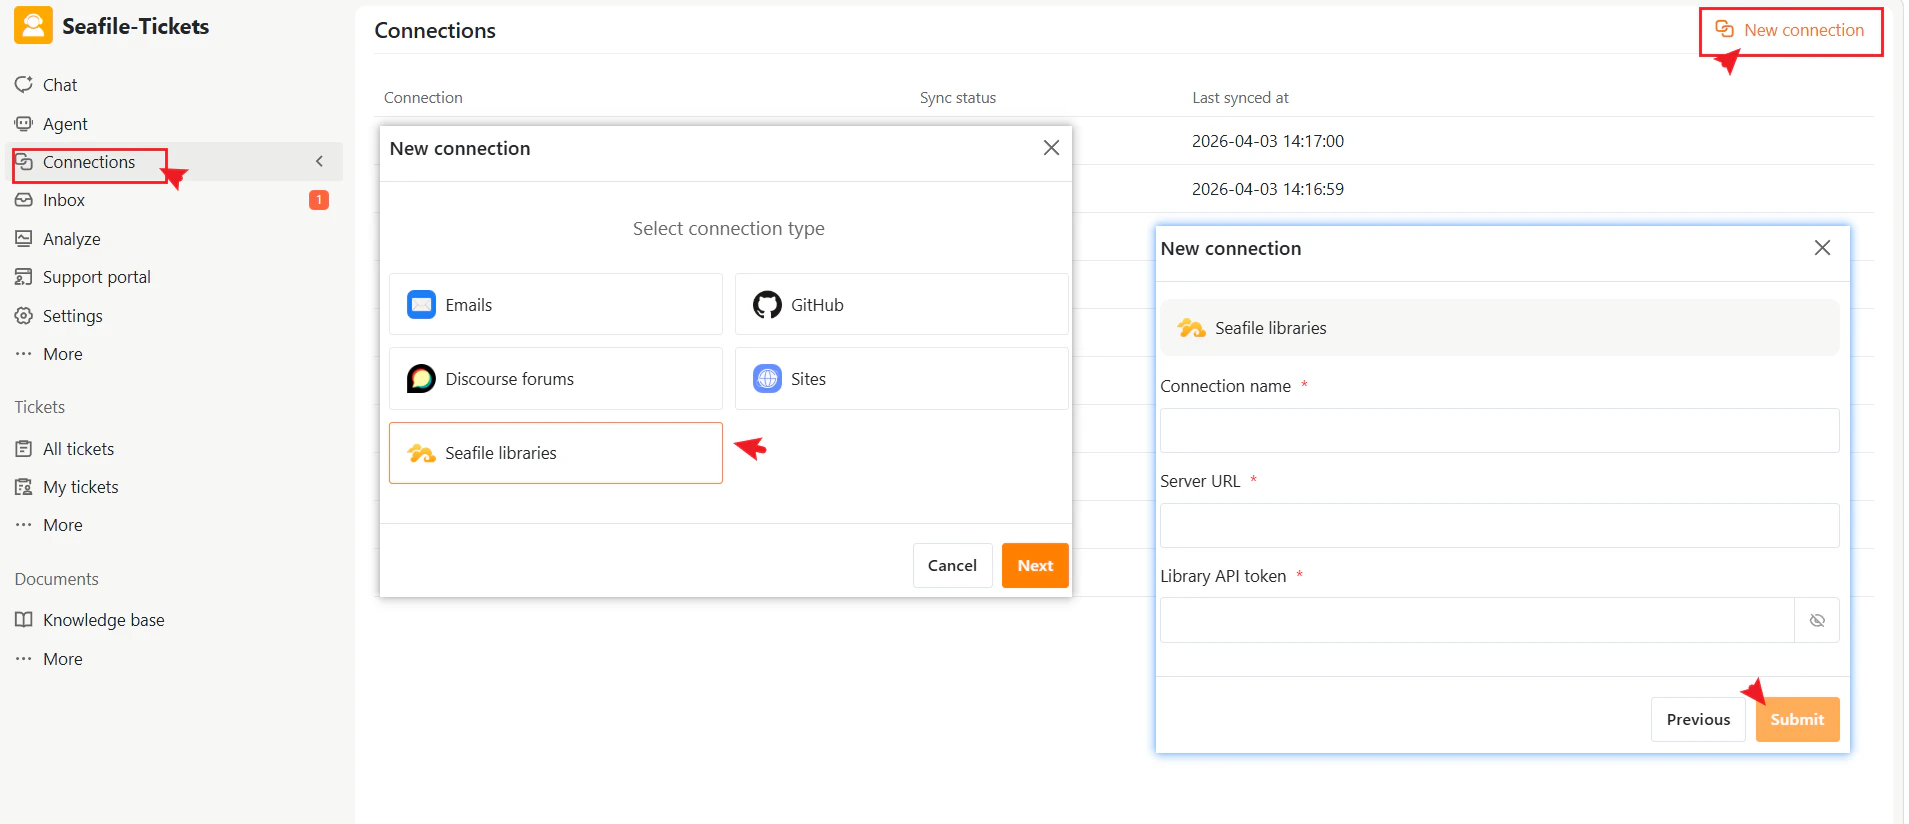Screen dimensions: 1909x824
Task: Submit the new Seafile connection
Action: 1797,719
